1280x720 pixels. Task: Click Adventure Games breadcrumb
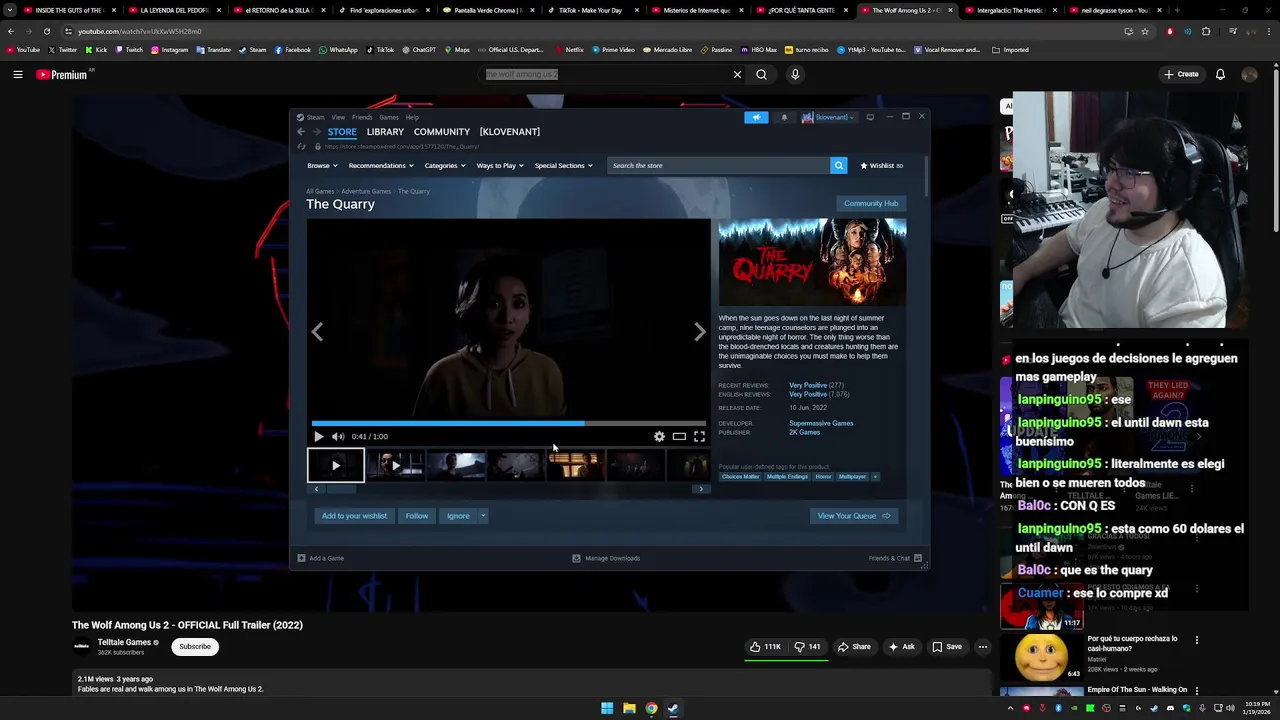[x=366, y=191]
